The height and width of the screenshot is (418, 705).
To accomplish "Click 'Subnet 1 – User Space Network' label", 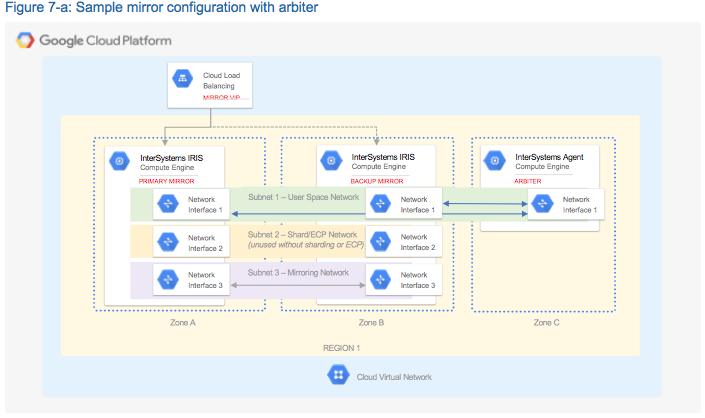I will tap(303, 197).
